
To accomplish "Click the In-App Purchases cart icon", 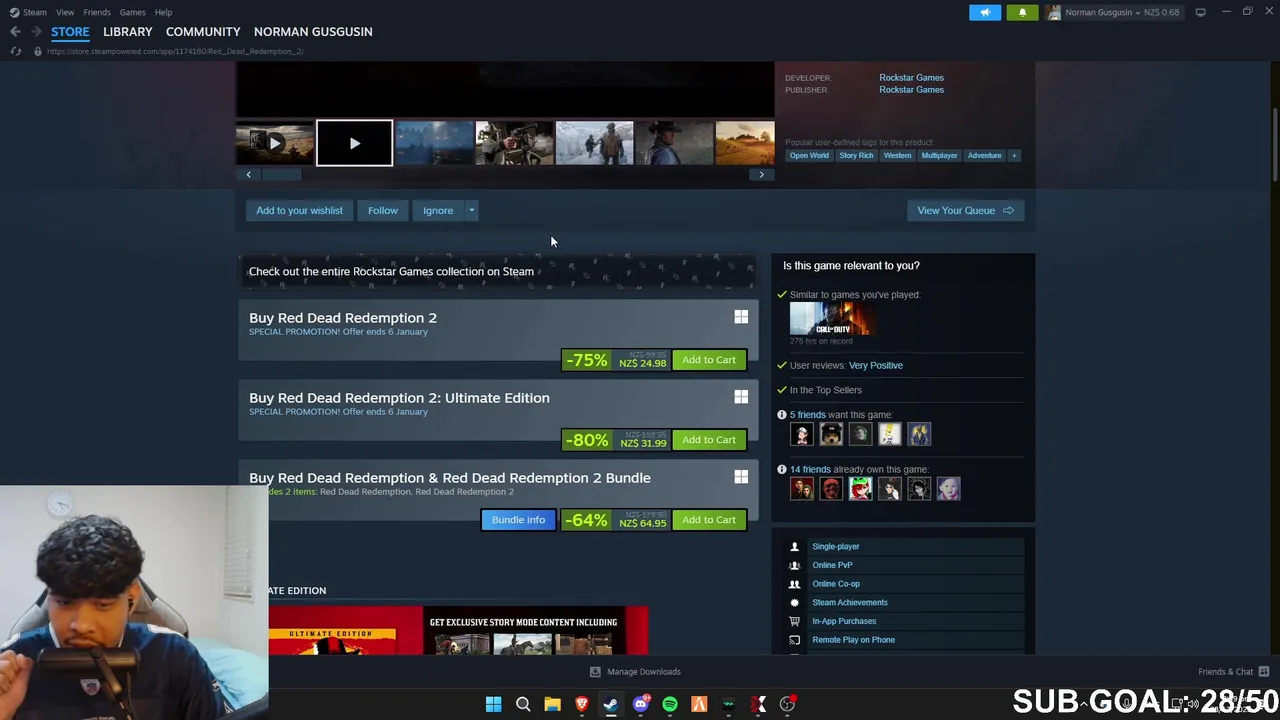I will tap(795, 621).
